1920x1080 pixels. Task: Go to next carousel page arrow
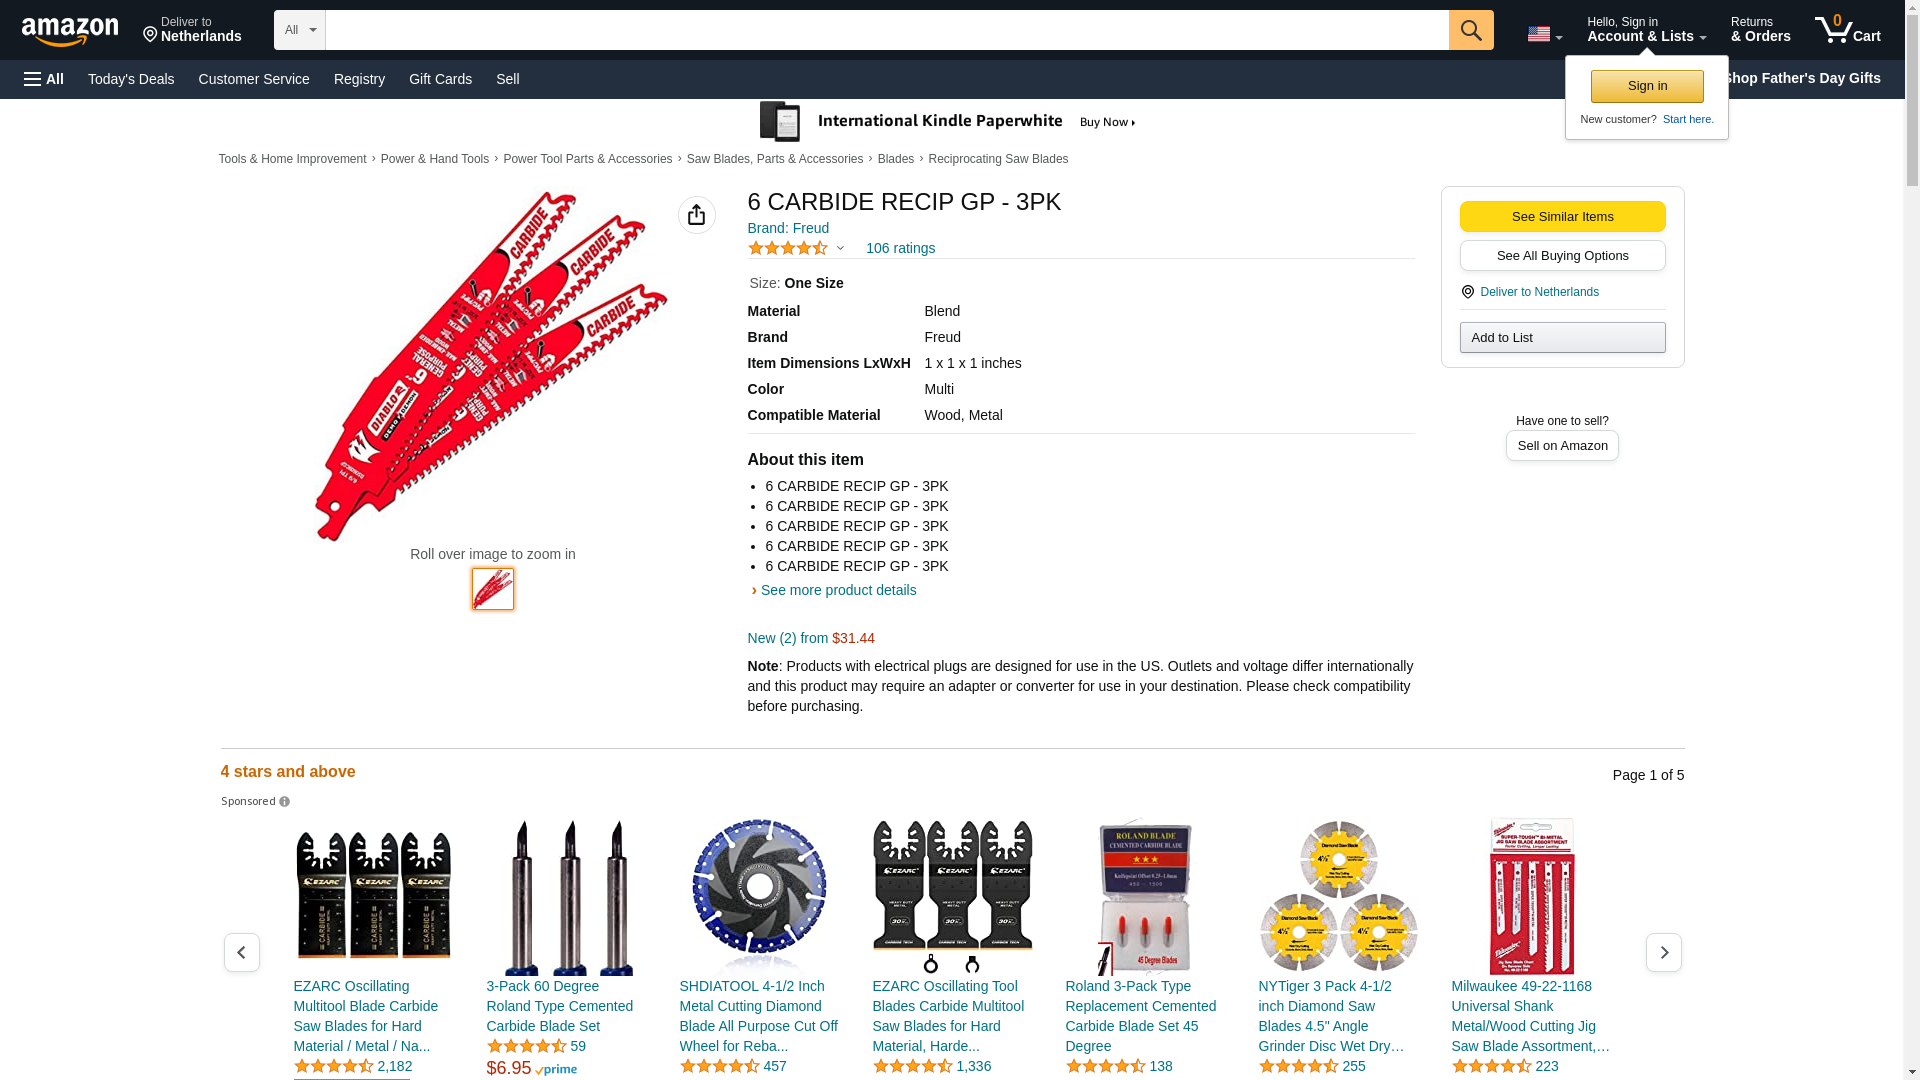[x=1663, y=952]
